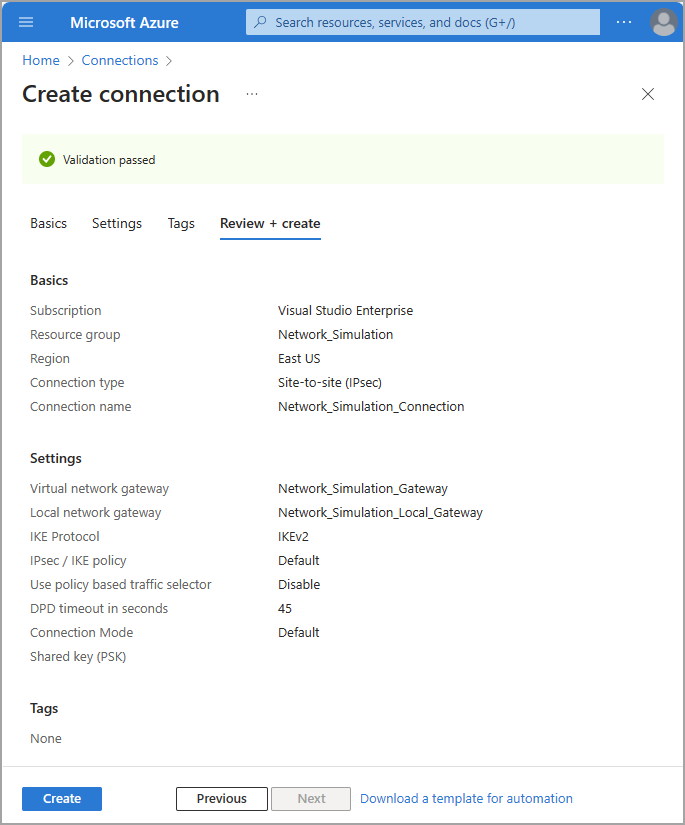This screenshot has height=825, width=685.
Task: Download a template for automation
Action: pos(466,799)
